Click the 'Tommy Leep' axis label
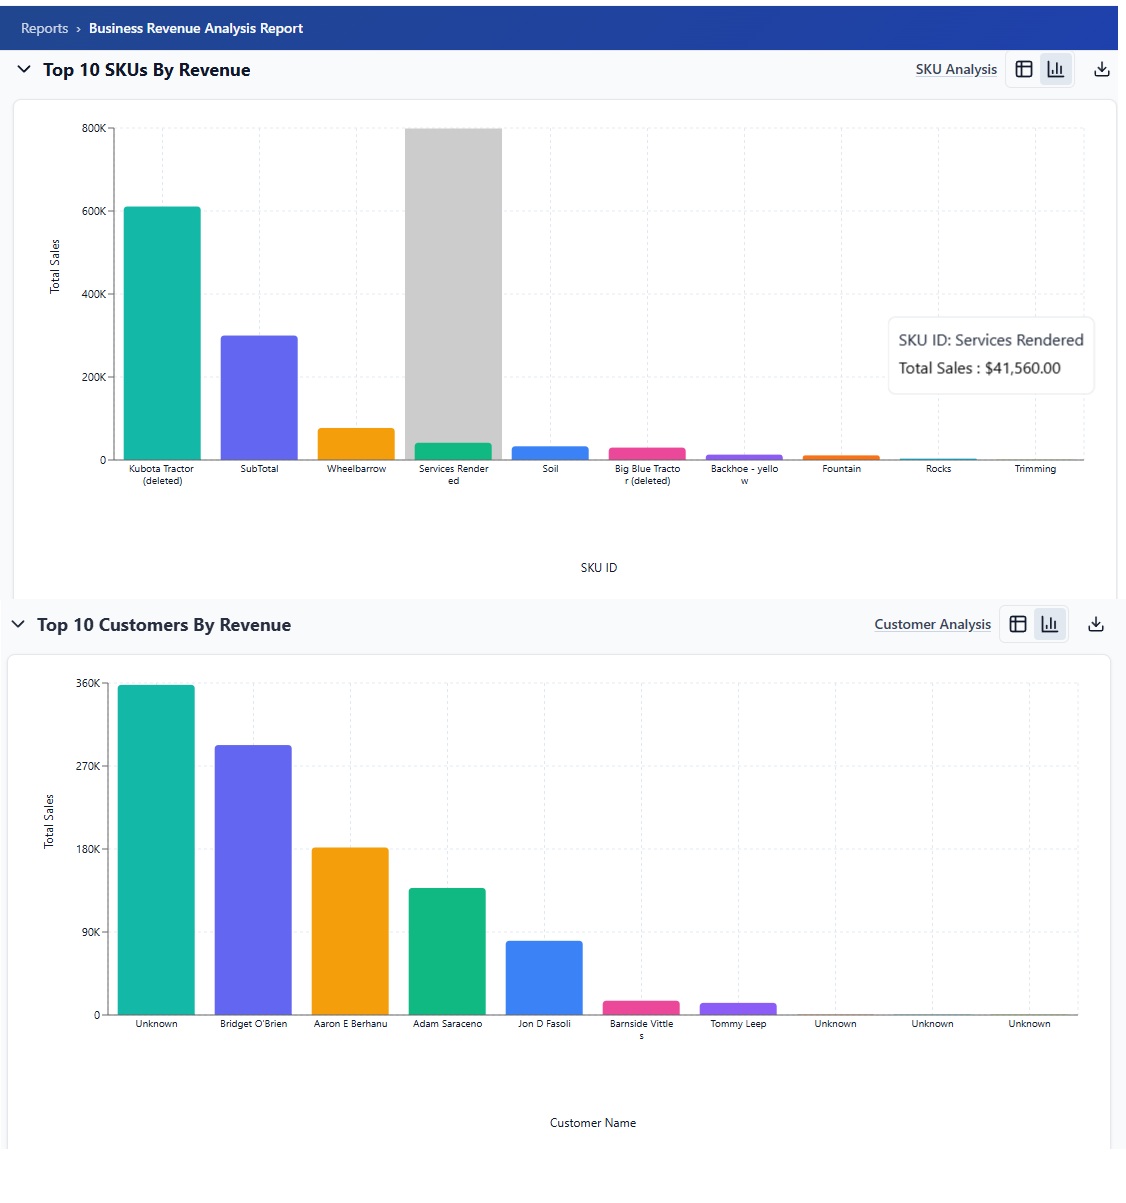1126x1203 pixels. (738, 1024)
